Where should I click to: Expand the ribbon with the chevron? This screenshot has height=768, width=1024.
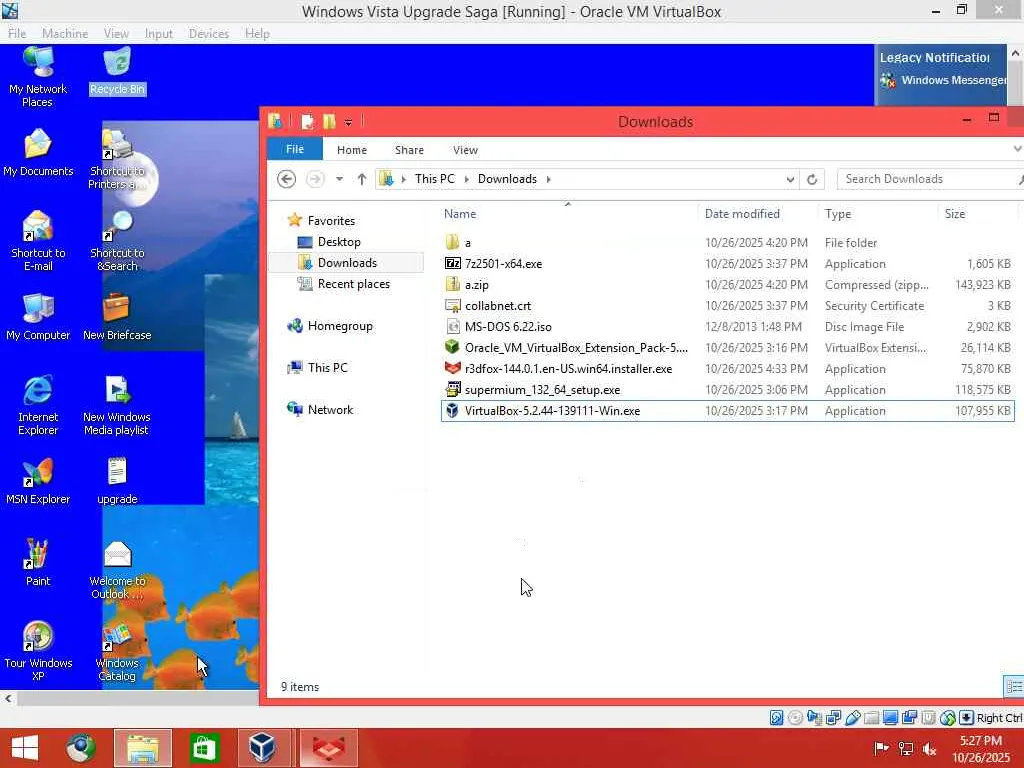tap(1017, 150)
